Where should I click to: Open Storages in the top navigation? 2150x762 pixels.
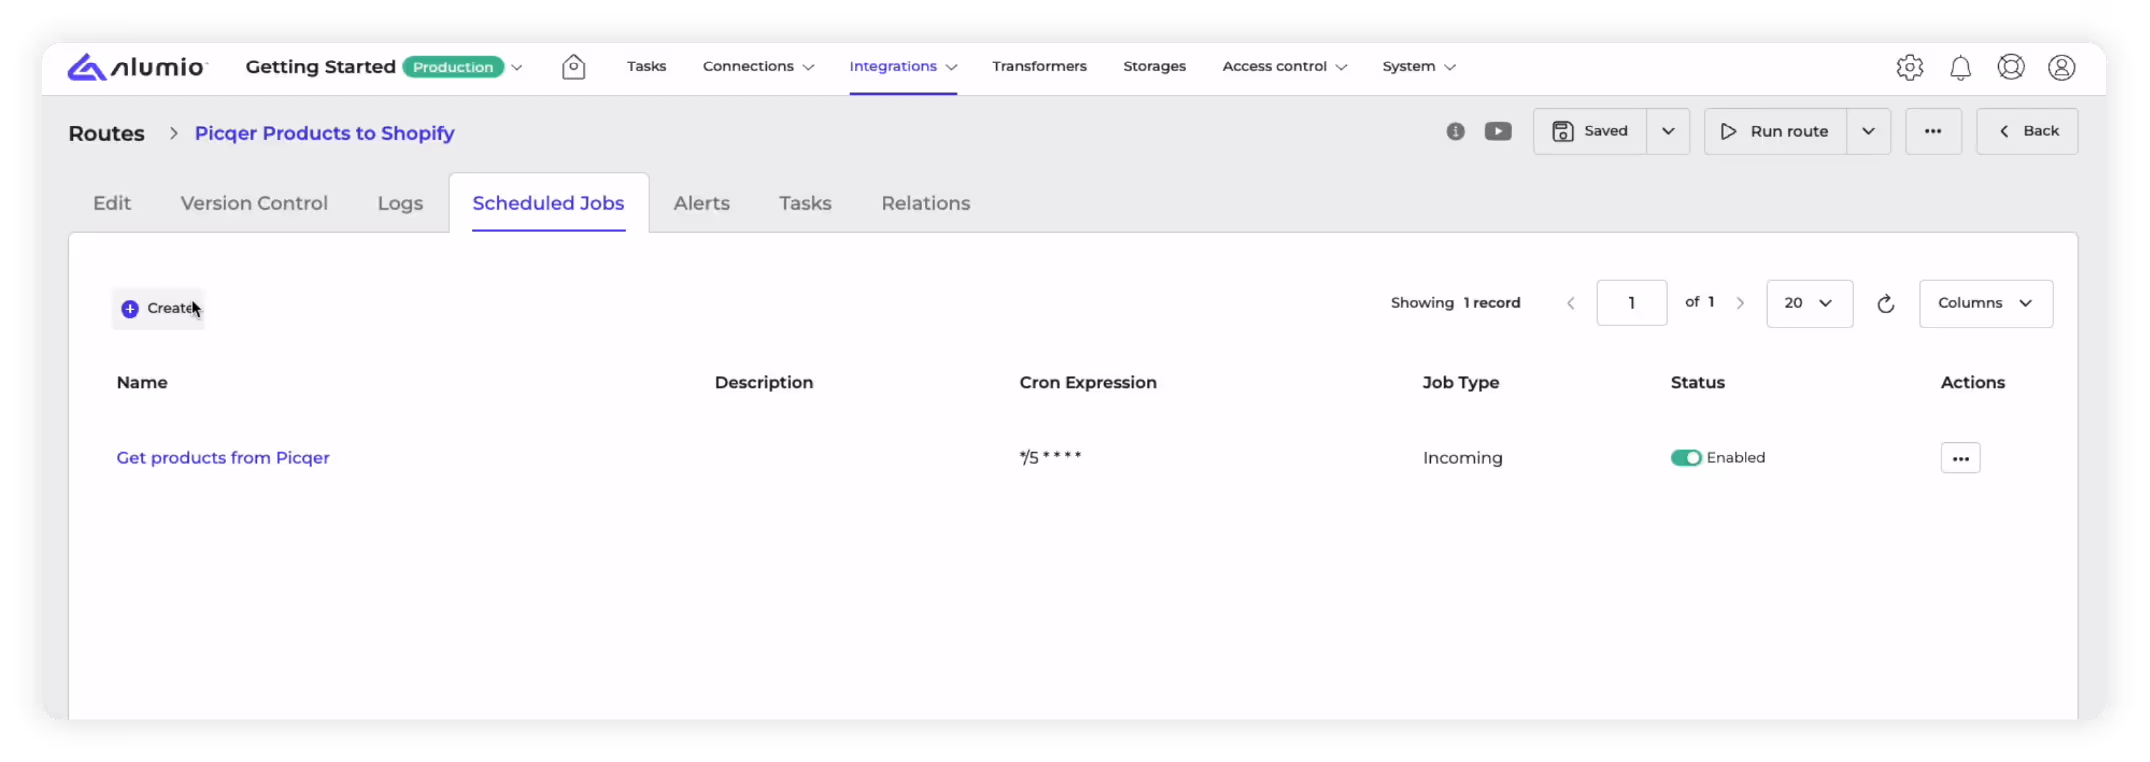(1154, 66)
